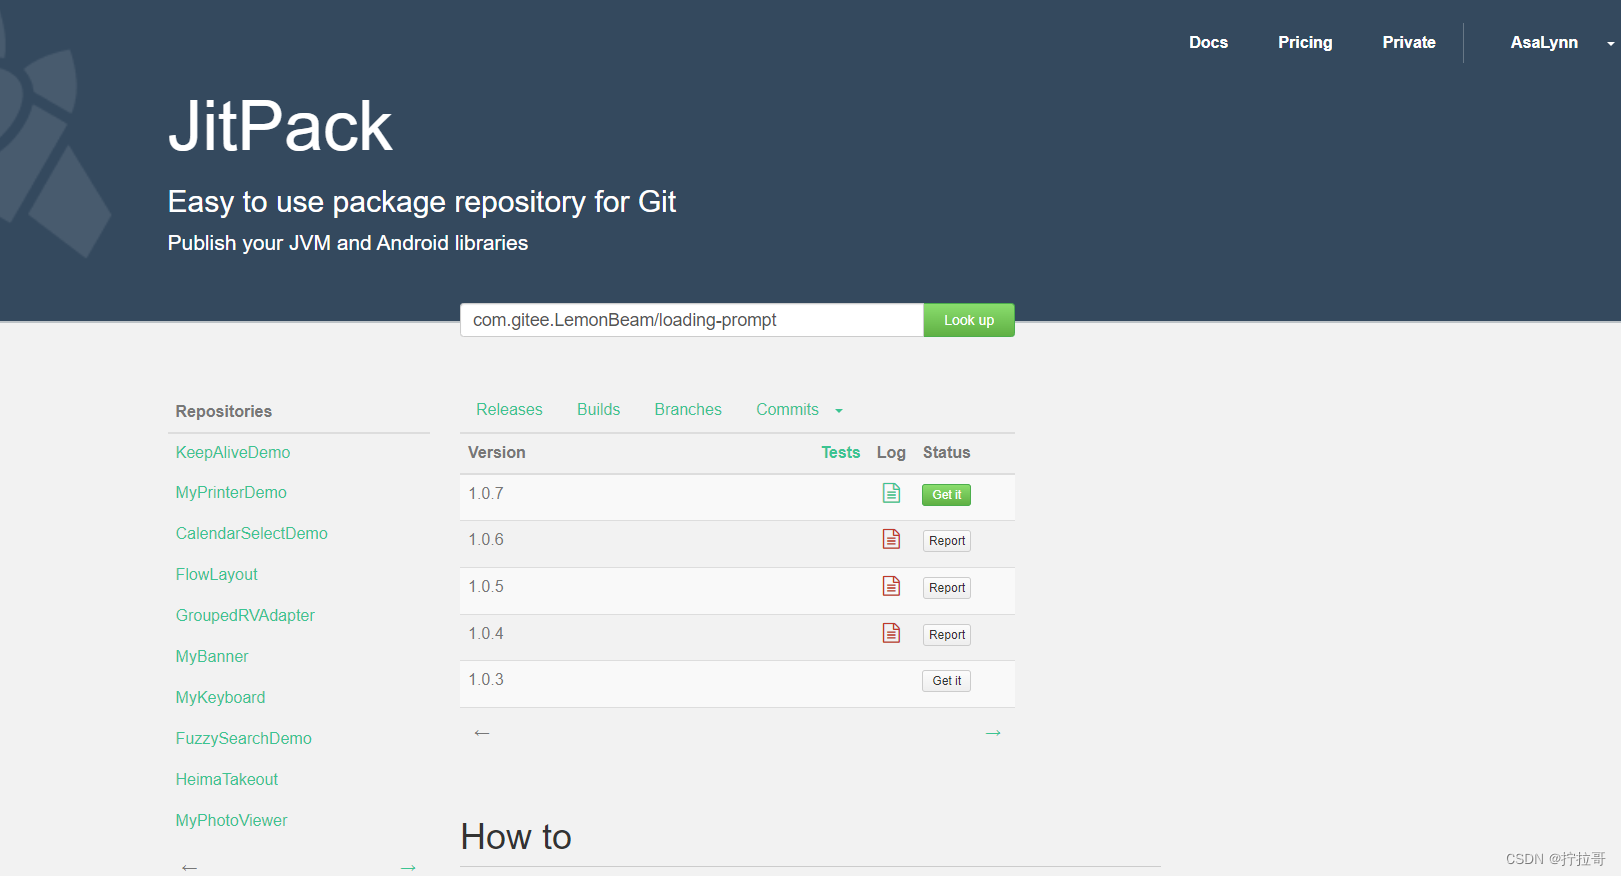The image size is (1621, 876).
Task: Click Report for version 1.0.5
Action: tap(946, 588)
